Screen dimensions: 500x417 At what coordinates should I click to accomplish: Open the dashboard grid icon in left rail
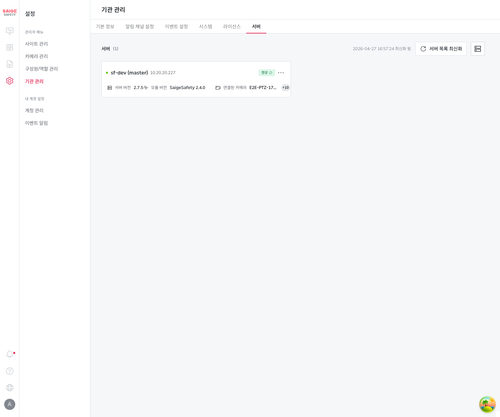pyautogui.click(x=10, y=47)
